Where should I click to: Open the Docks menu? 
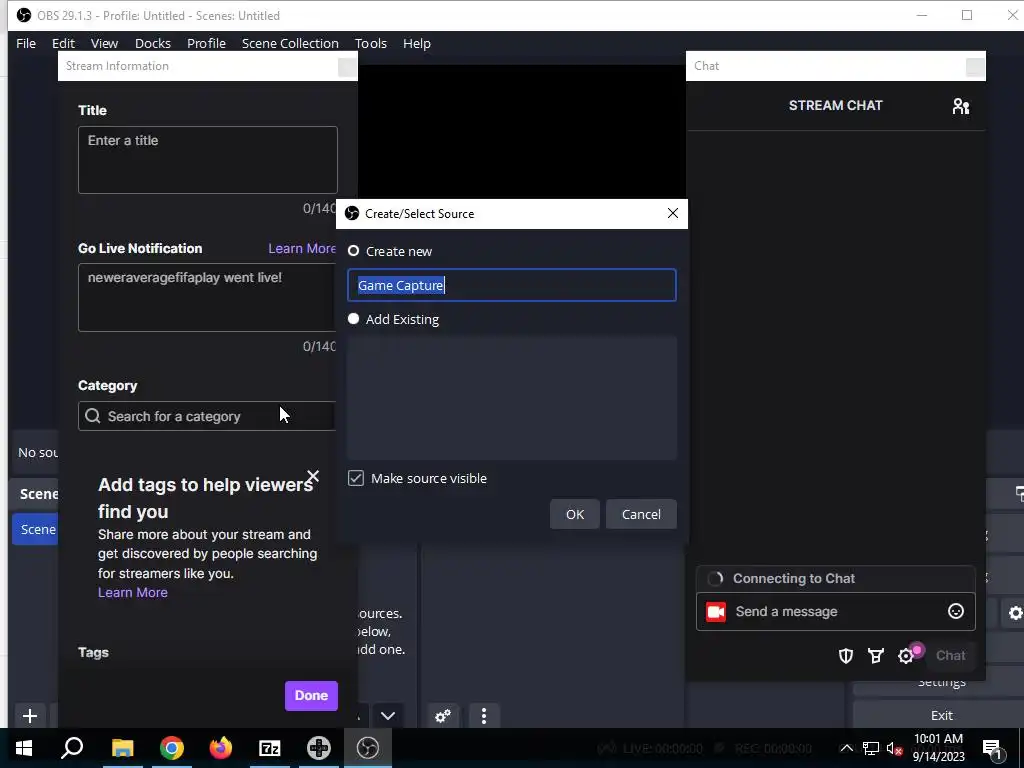(153, 43)
